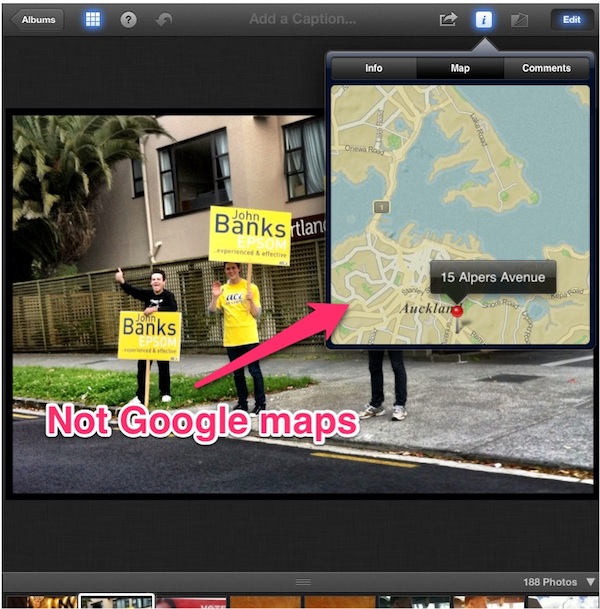Click the show original photo icon

click(519, 20)
